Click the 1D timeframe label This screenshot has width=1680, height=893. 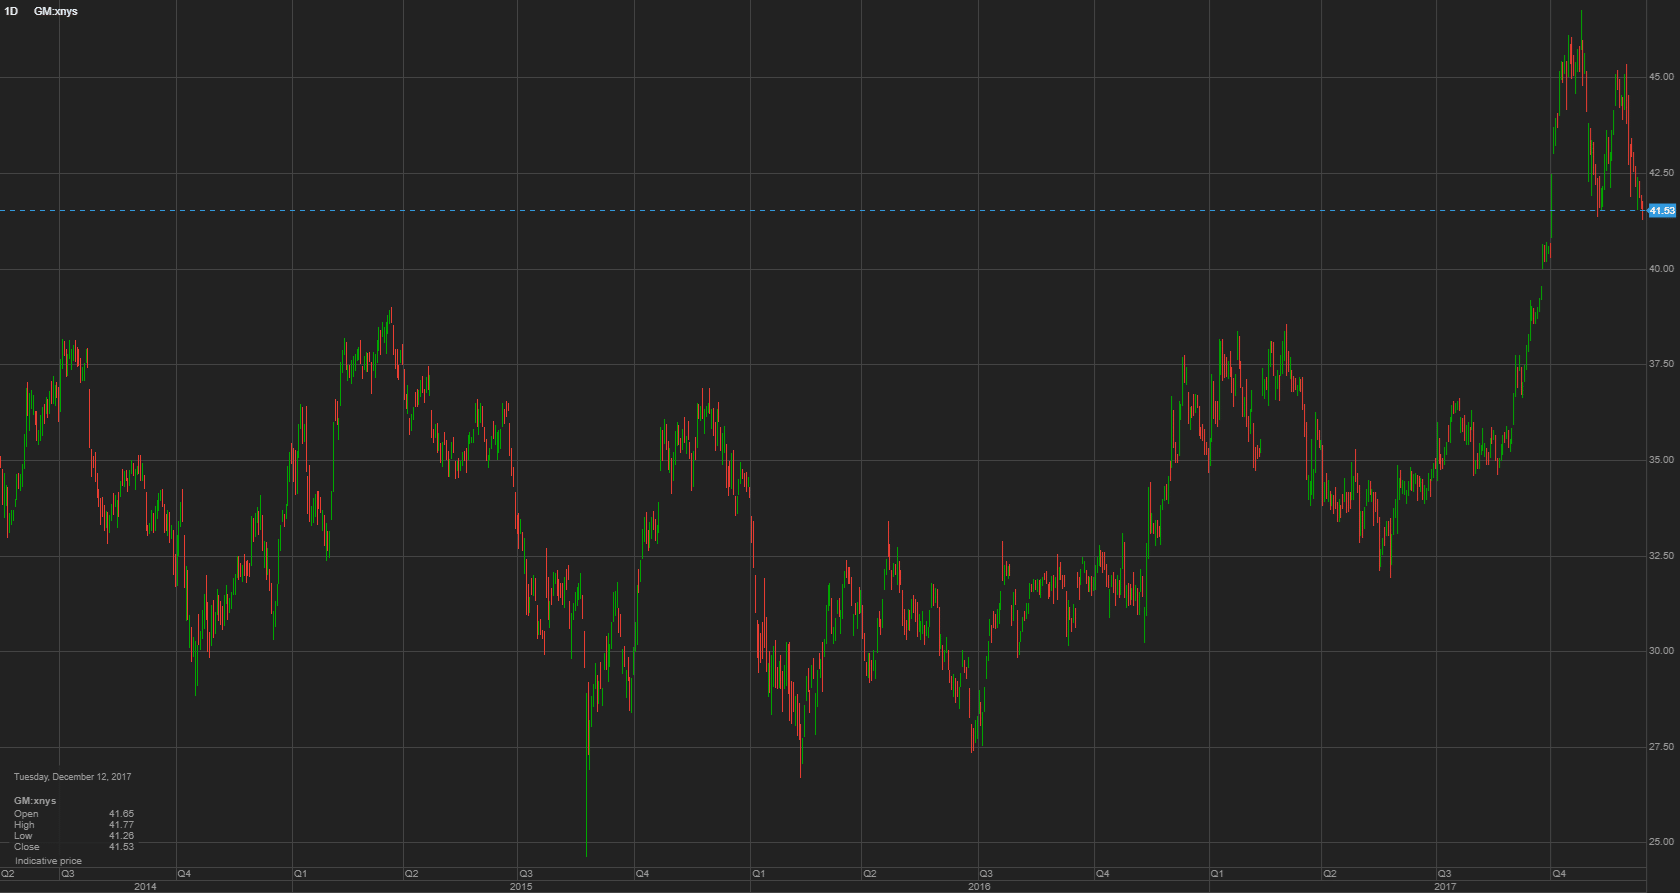click(11, 11)
